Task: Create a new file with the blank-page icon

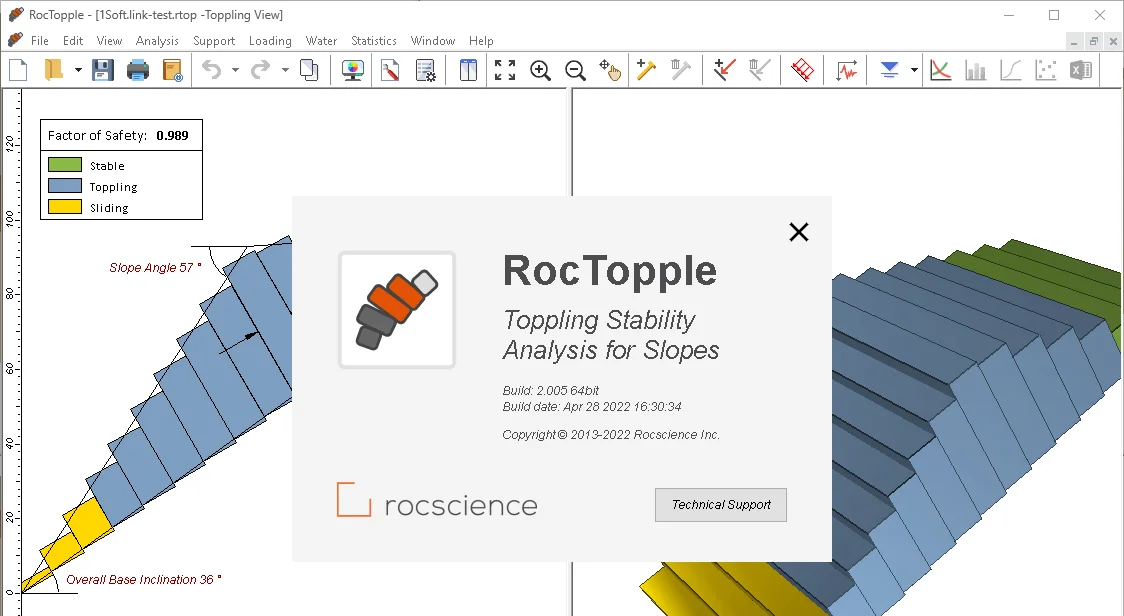Action: [x=18, y=70]
